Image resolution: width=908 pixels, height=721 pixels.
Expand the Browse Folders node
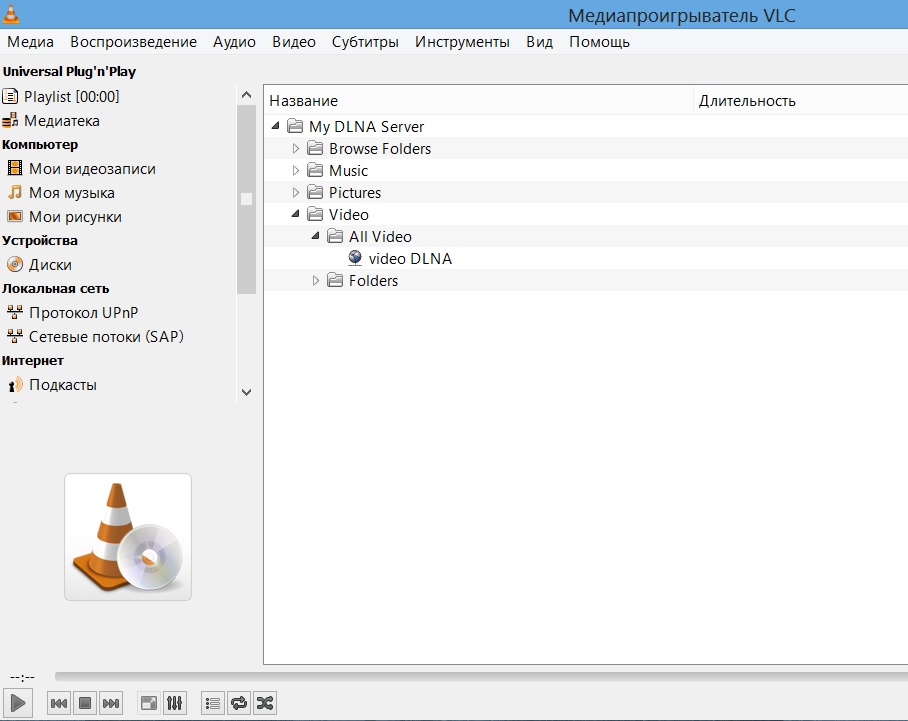pos(295,148)
